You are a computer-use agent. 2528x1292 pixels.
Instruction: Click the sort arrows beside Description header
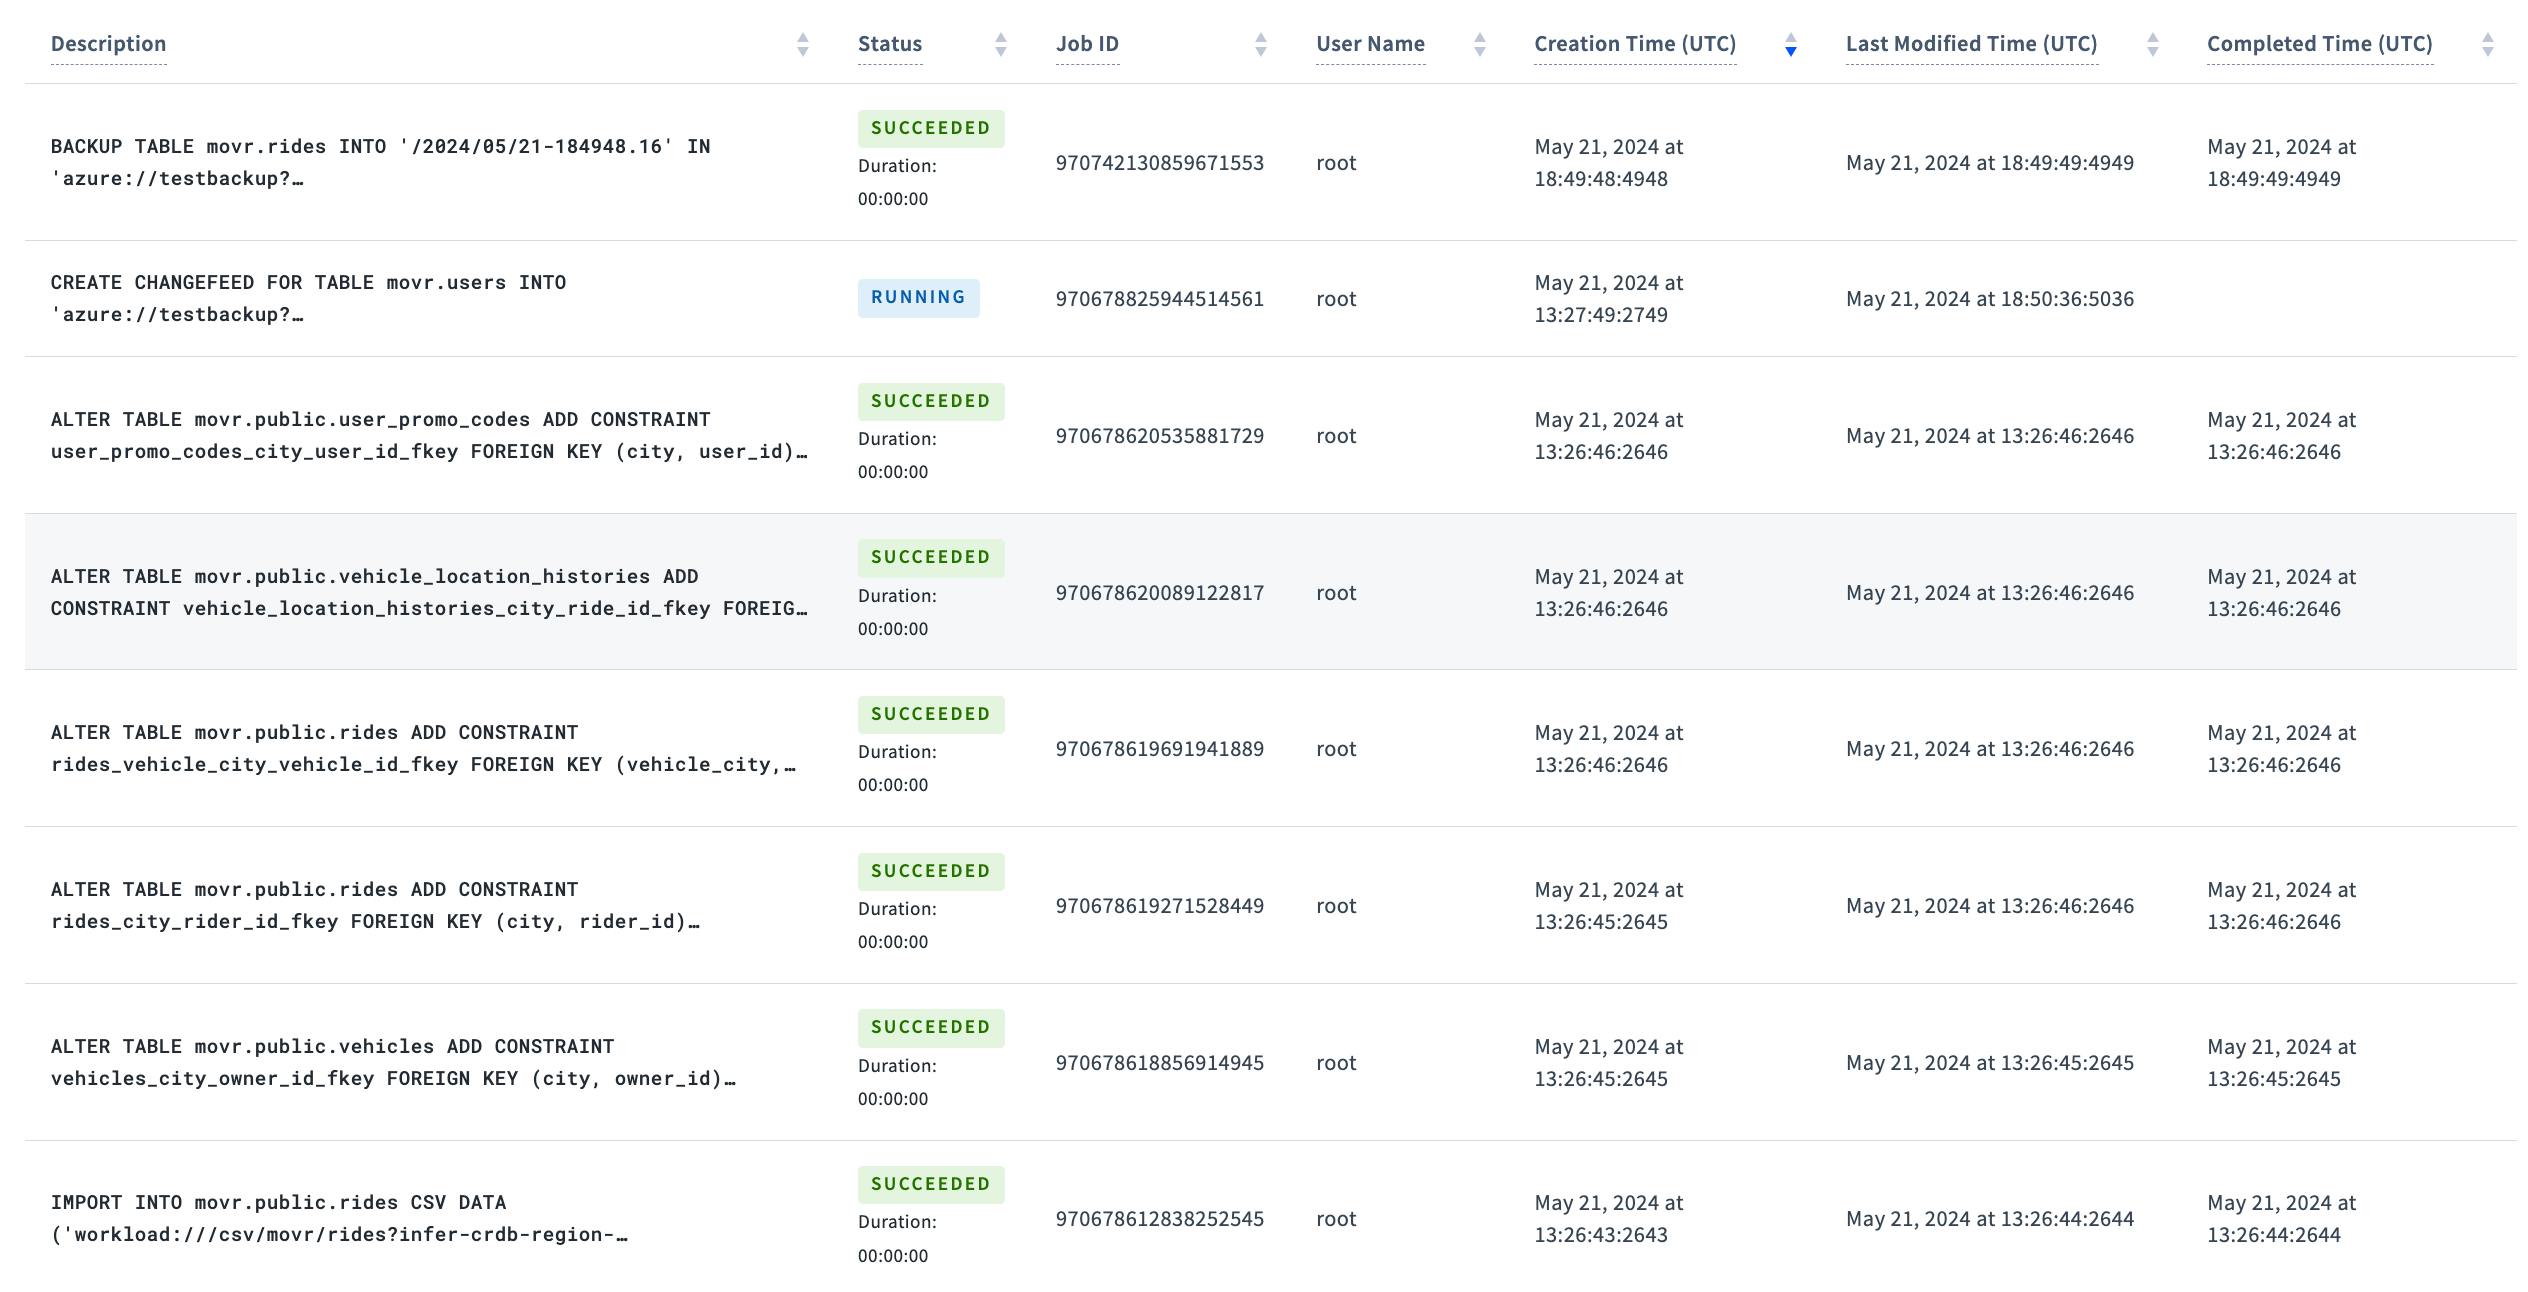click(x=800, y=44)
